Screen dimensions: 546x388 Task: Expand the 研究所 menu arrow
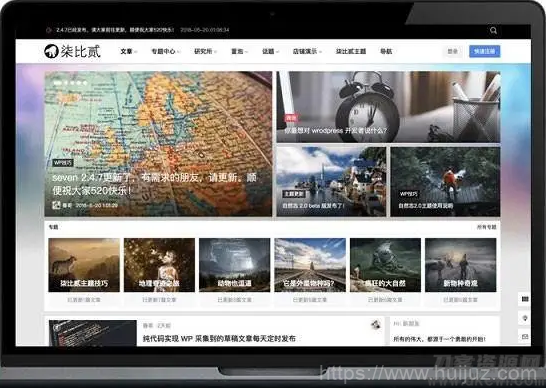click(x=215, y=52)
